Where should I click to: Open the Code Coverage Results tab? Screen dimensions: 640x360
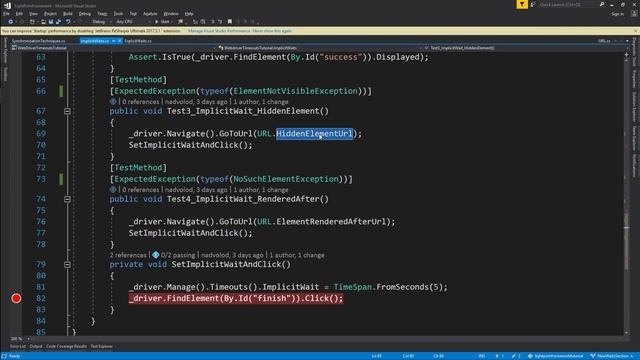(x=66, y=347)
